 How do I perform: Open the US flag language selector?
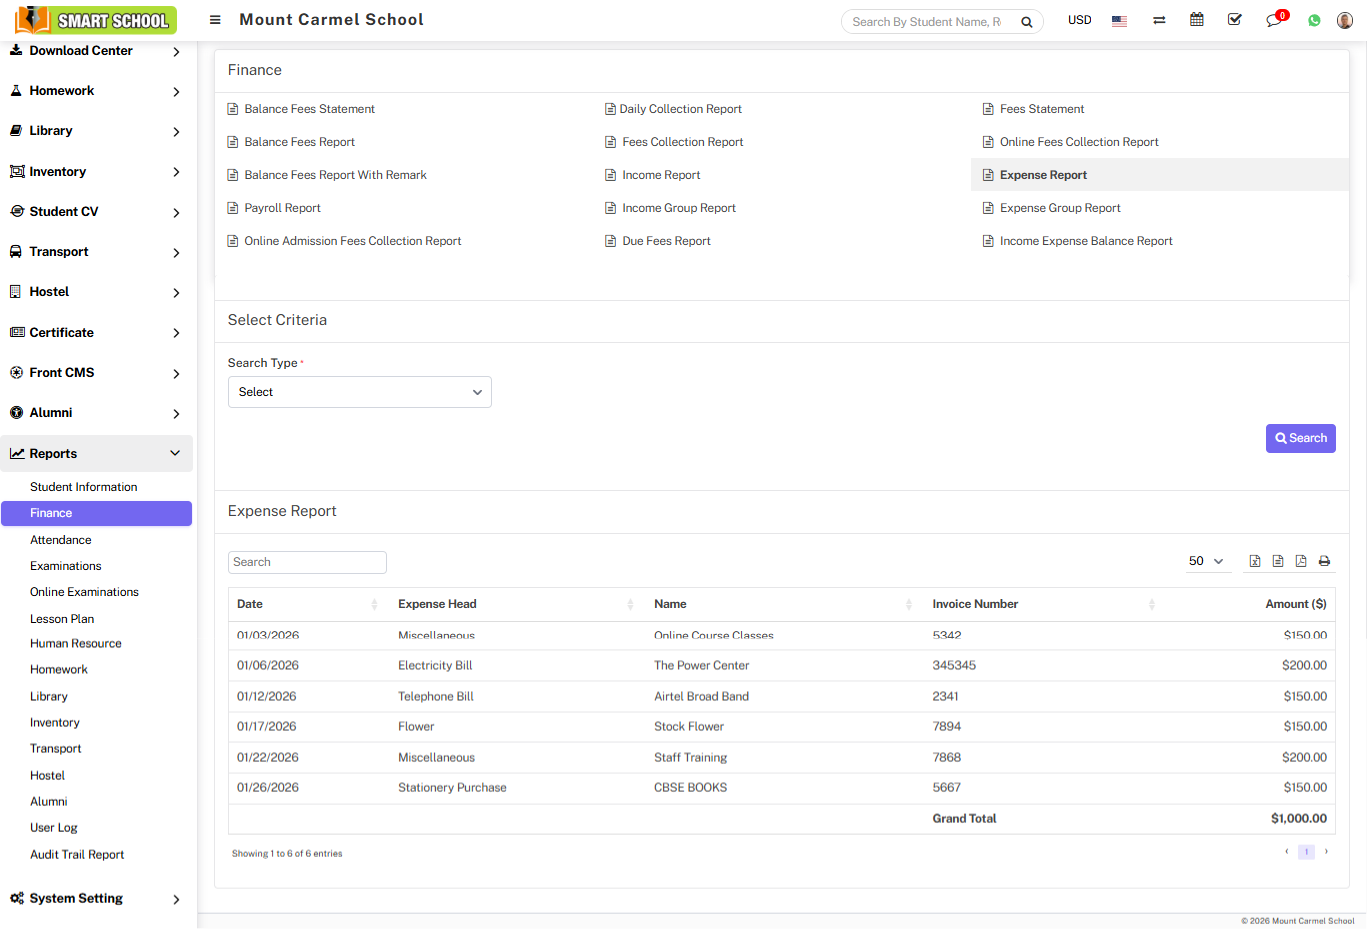(x=1119, y=20)
